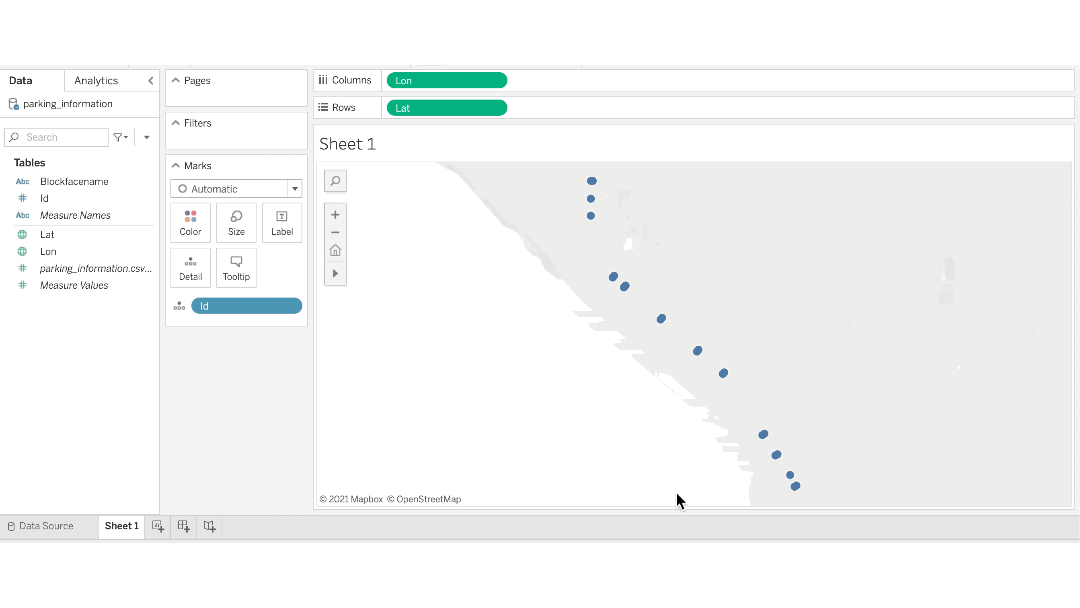Image resolution: width=1080 pixels, height=608 pixels.
Task: Zoom out on the map
Action: [335, 232]
